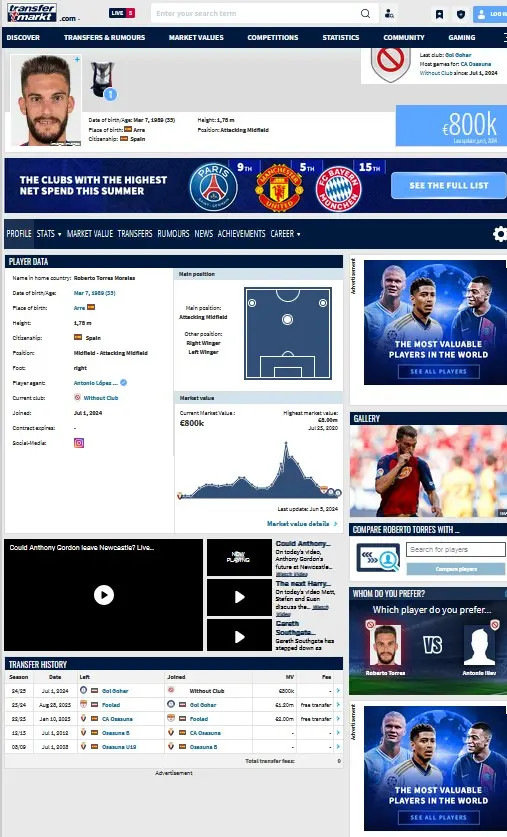Play the Gareth Southgate video thumbnail

point(239,636)
